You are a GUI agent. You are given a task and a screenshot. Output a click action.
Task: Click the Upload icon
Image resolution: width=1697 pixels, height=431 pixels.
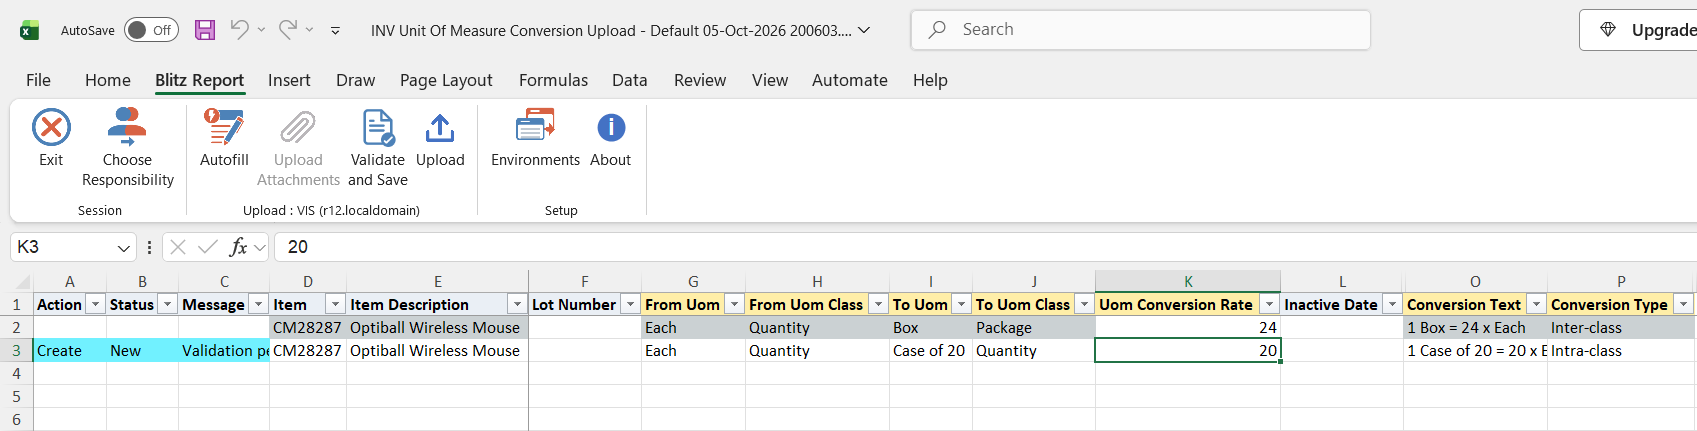440,128
